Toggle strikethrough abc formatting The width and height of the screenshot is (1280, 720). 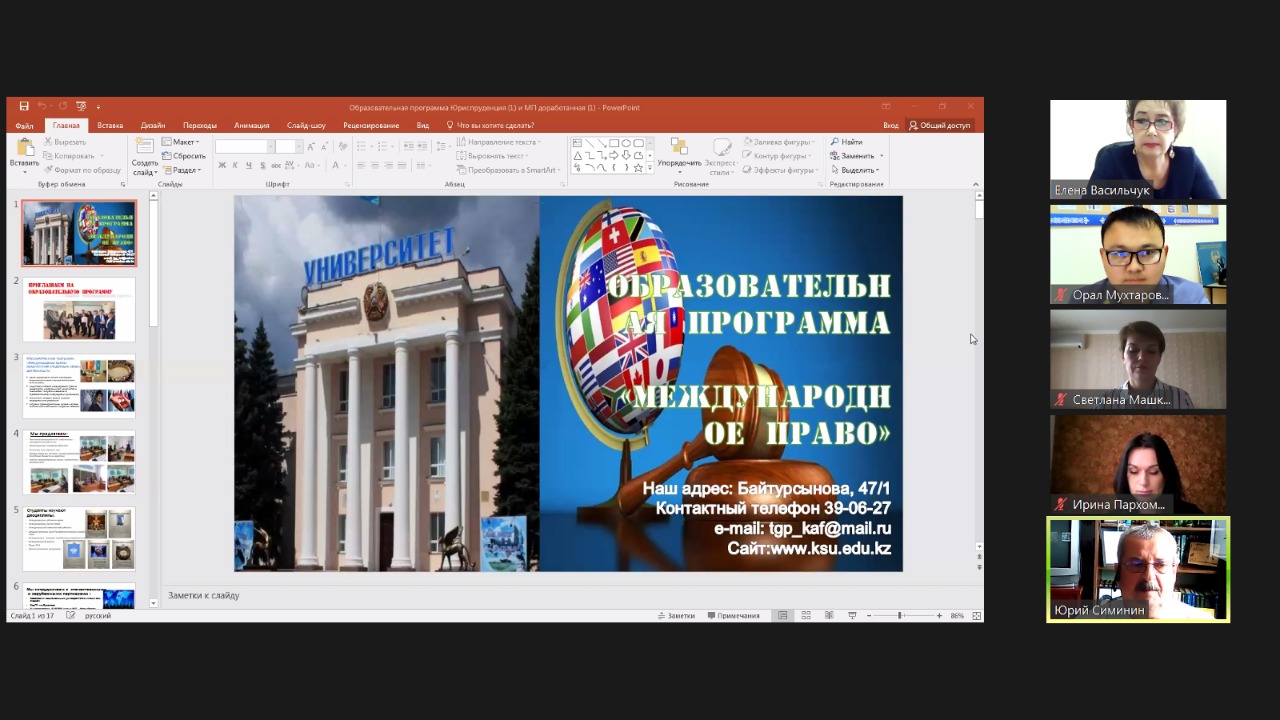[276, 165]
